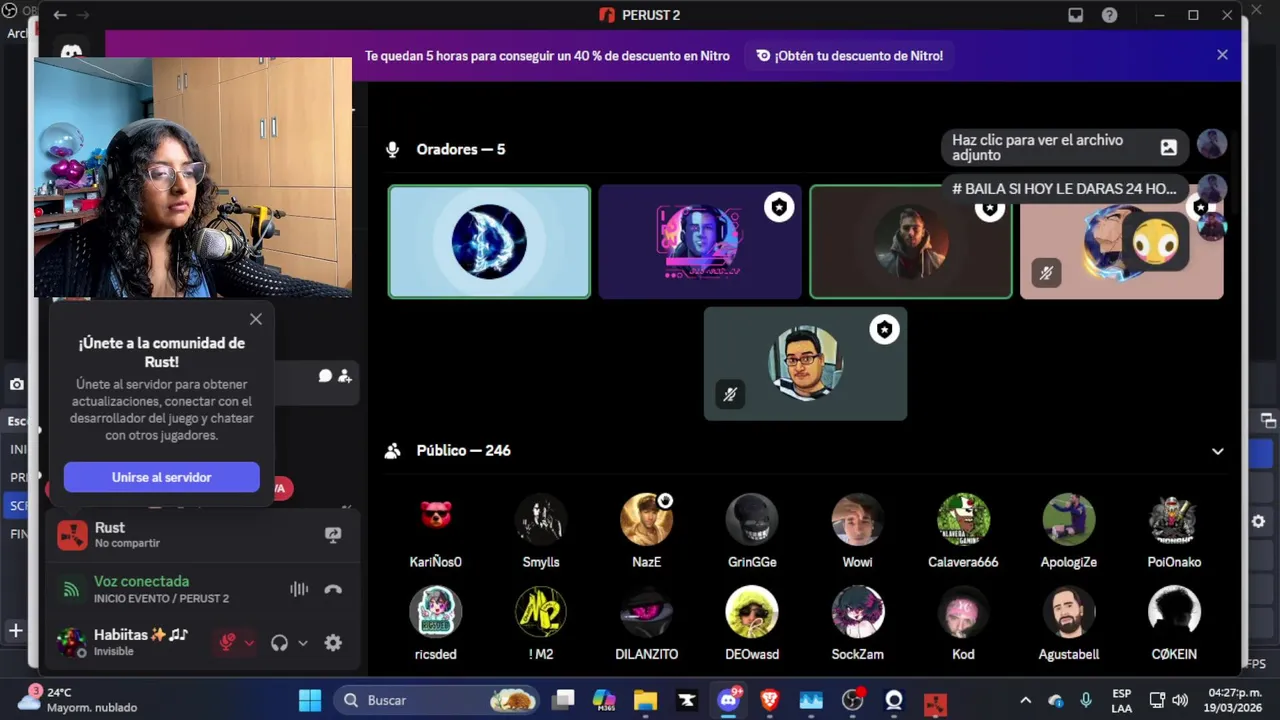The image size is (1280, 720).
Task: Open SockZam audience member profile
Action: tap(857, 624)
